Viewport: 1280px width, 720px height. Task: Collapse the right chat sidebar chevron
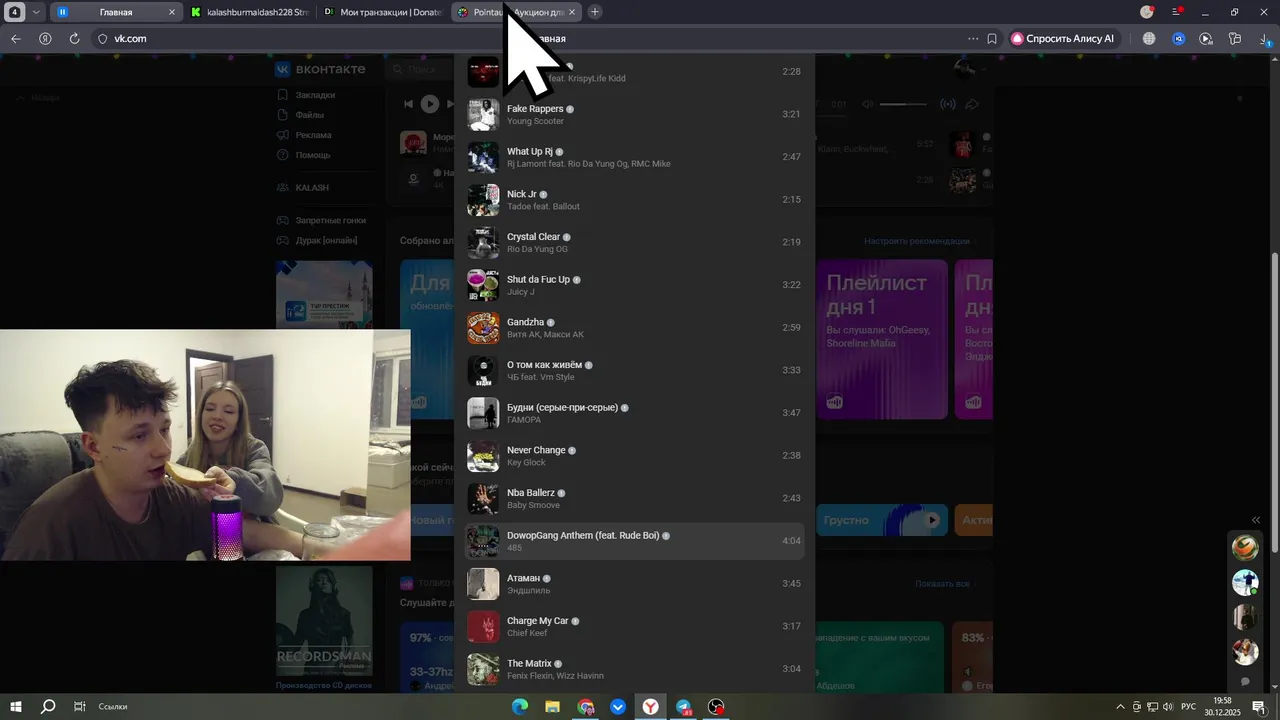click(x=1256, y=520)
